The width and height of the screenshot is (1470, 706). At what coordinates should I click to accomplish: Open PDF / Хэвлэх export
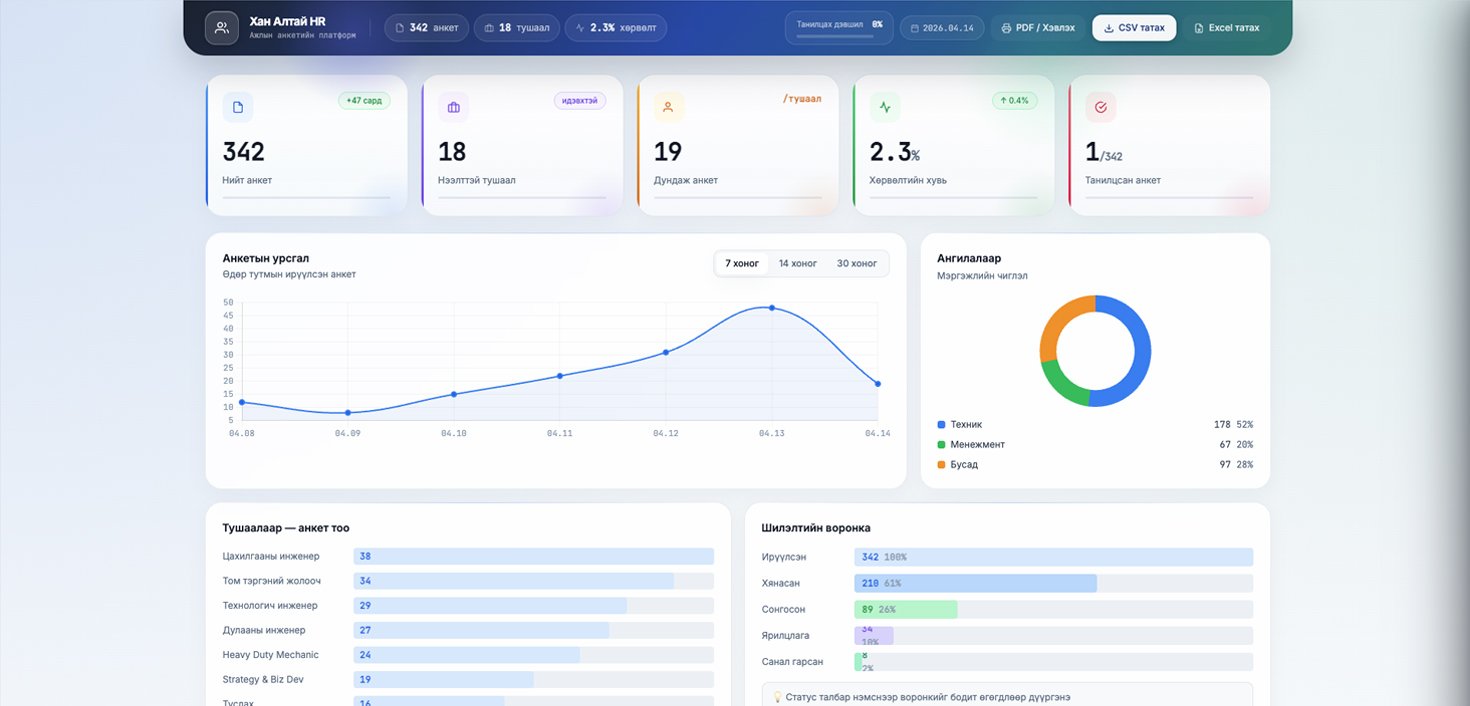[1038, 28]
